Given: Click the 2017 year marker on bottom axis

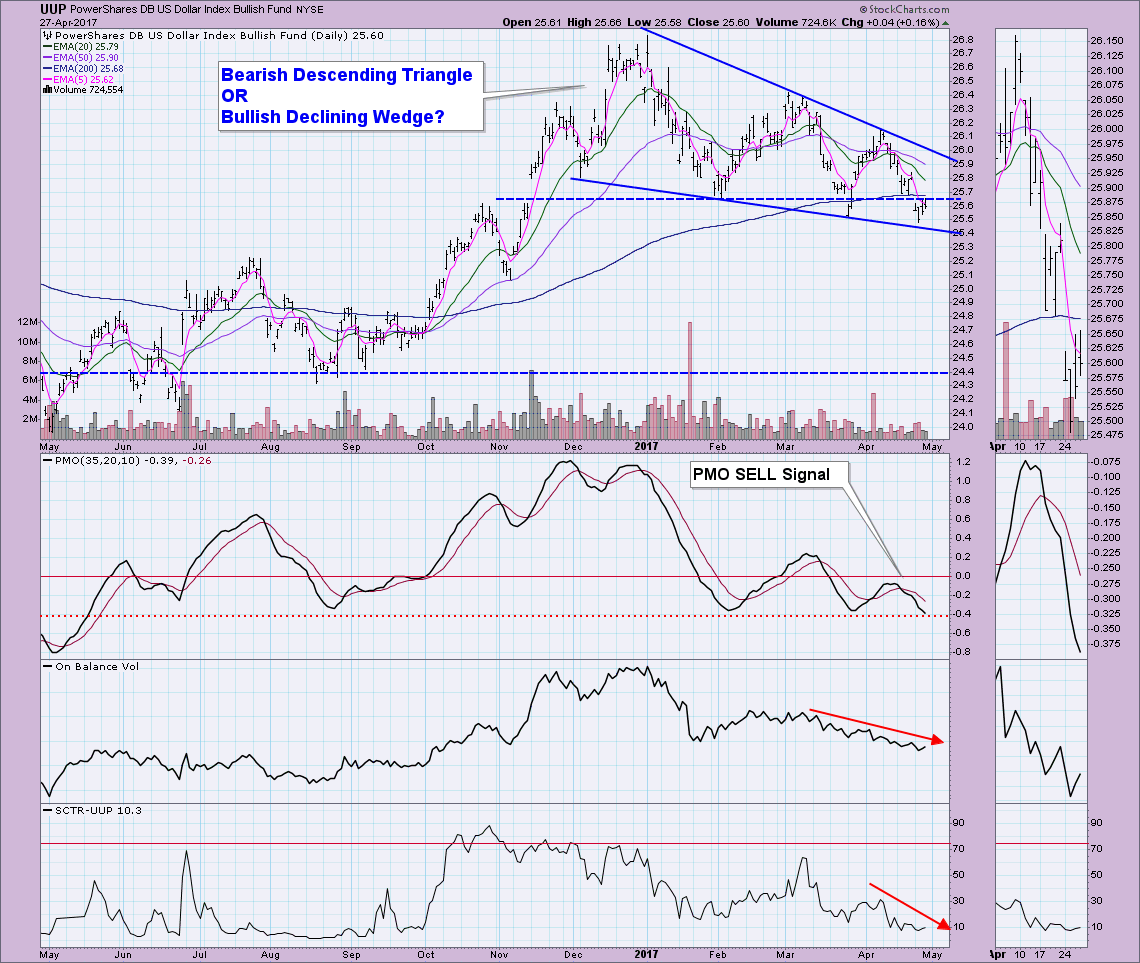Looking at the screenshot, I should coord(642,953).
